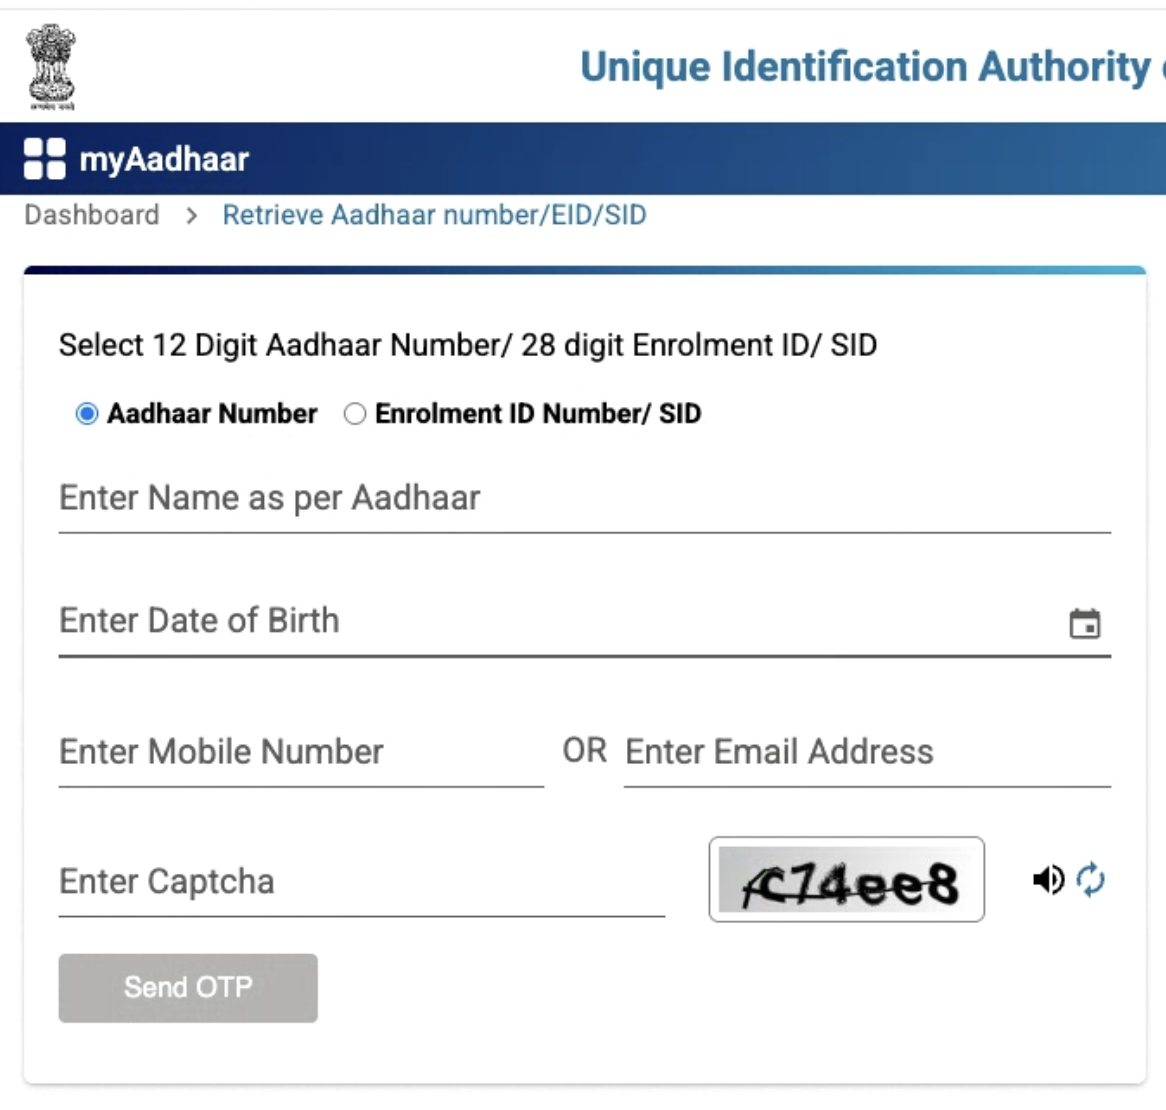Viewport: 1166px width, 1110px height.
Task: Click the Retrieve Aadhaar number/EID/SID breadcrumb
Action: [x=434, y=215]
